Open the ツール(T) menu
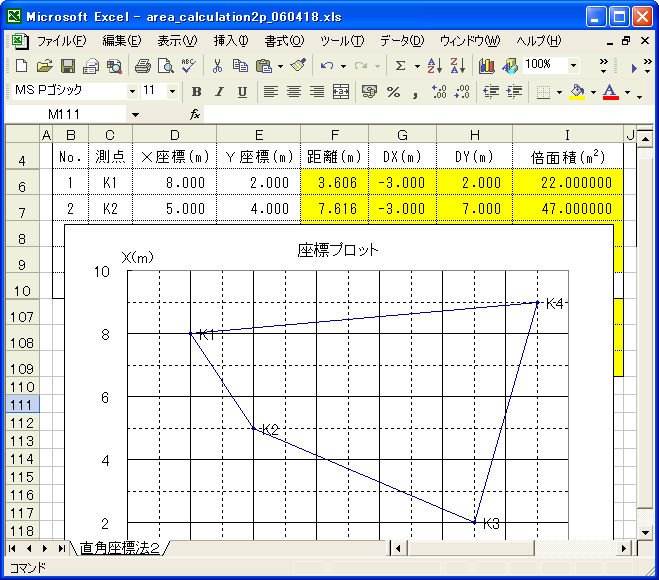This screenshot has width=659, height=580. click(342, 41)
